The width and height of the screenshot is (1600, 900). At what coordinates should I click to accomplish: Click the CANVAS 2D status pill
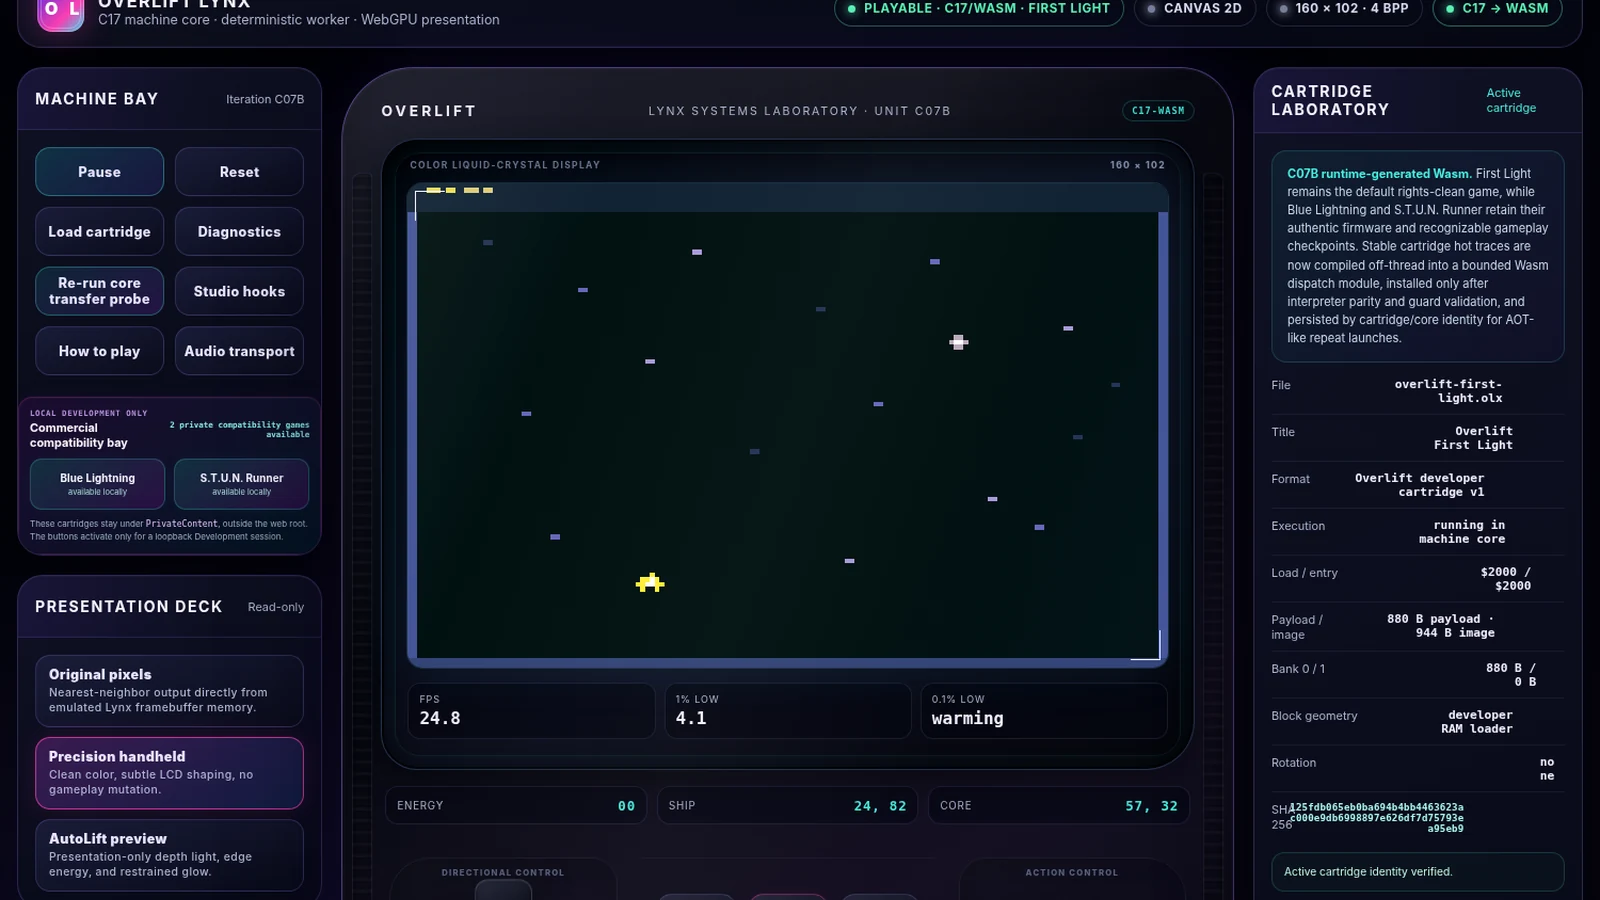click(x=1194, y=9)
